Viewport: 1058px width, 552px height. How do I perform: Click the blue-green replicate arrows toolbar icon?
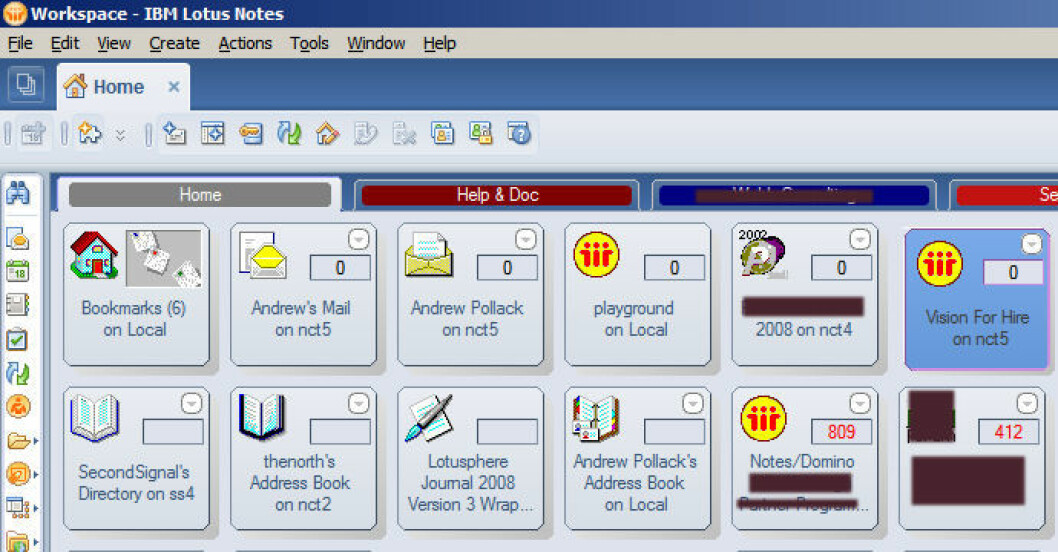pos(289,133)
